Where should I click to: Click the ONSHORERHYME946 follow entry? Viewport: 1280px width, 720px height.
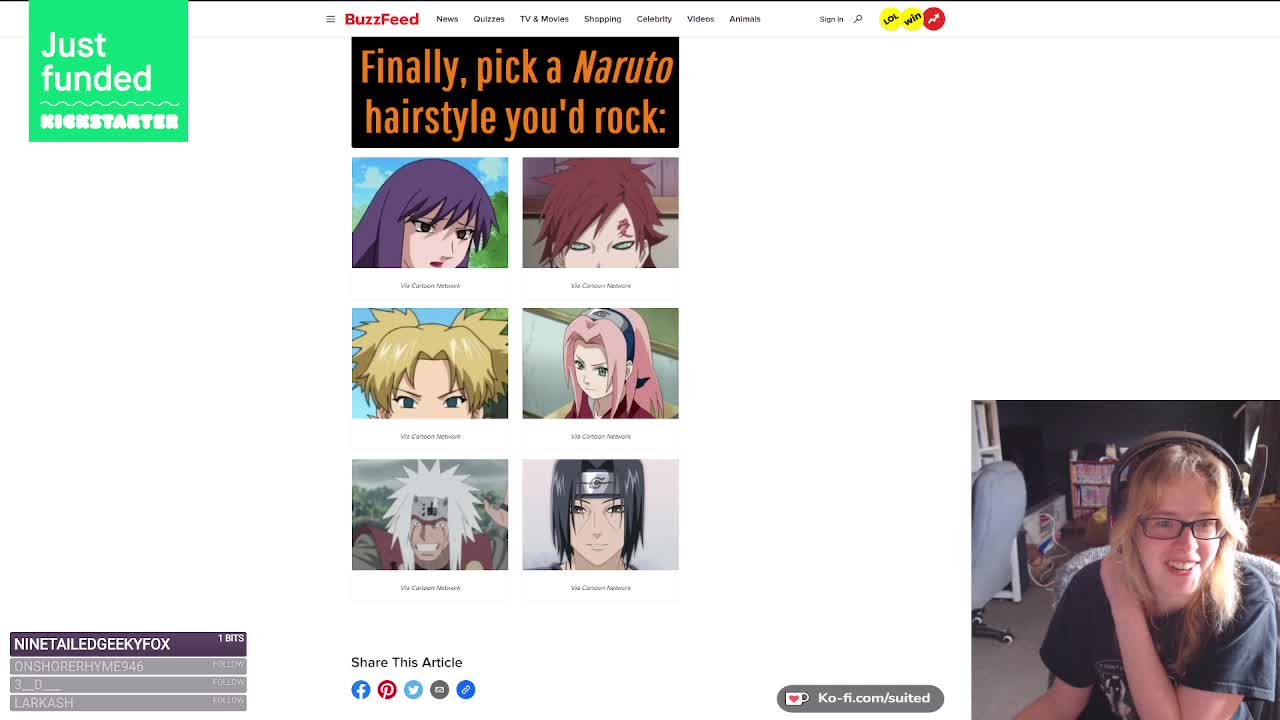[x=128, y=666]
